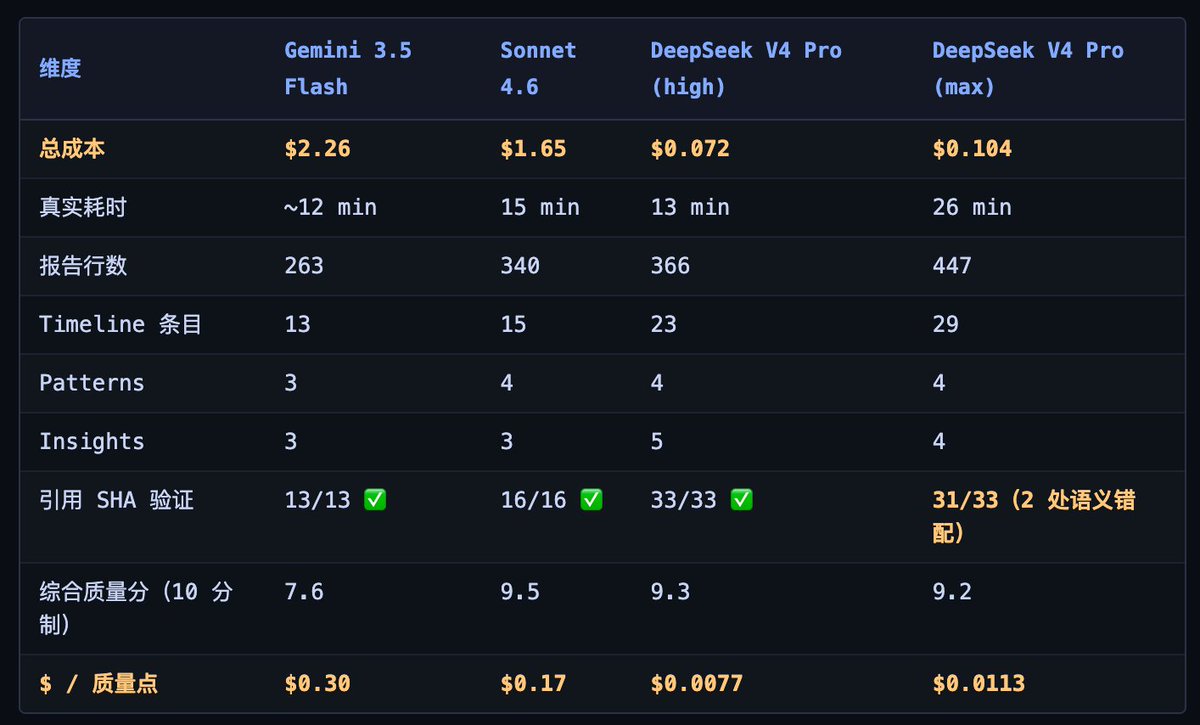This screenshot has width=1200, height=725.
Task: Select the 引用 SHA 验证 row label
Action: 116,500
